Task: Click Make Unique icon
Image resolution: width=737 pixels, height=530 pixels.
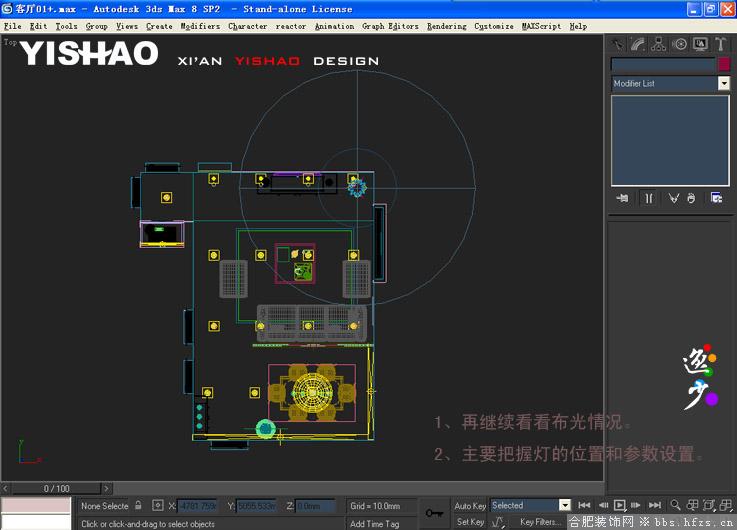Action: 674,198
